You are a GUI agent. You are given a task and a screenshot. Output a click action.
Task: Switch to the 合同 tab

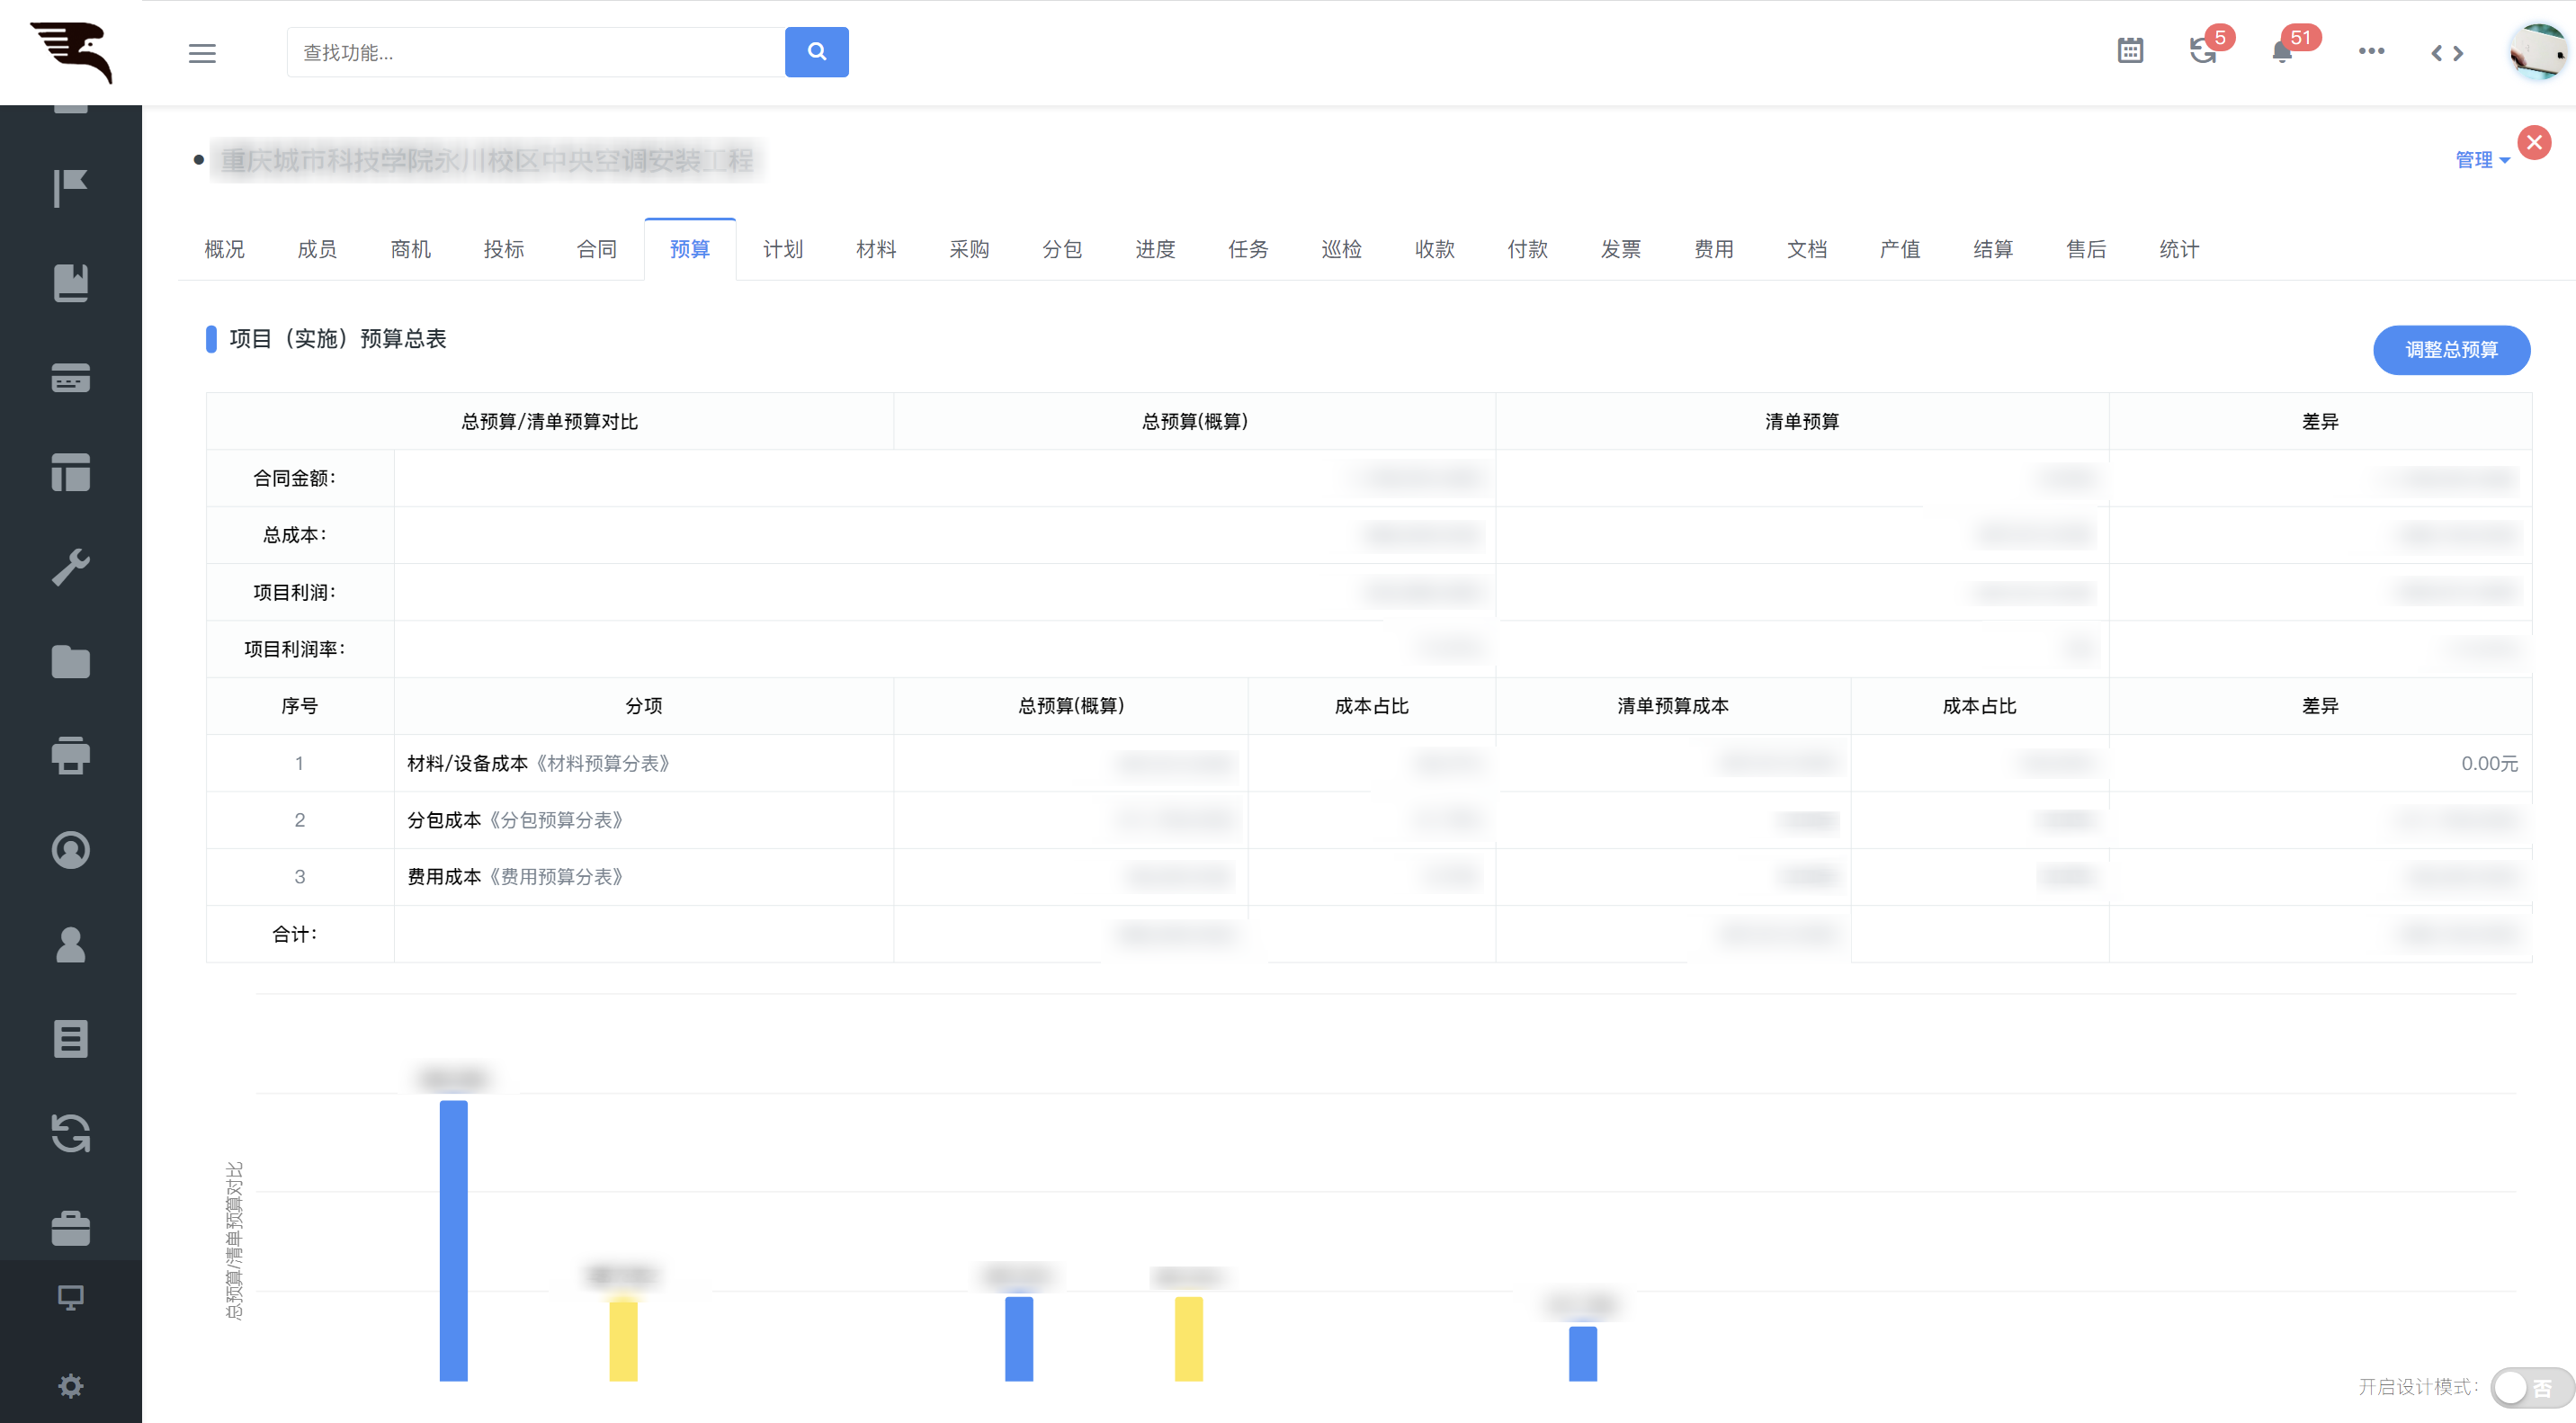coord(597,249)
